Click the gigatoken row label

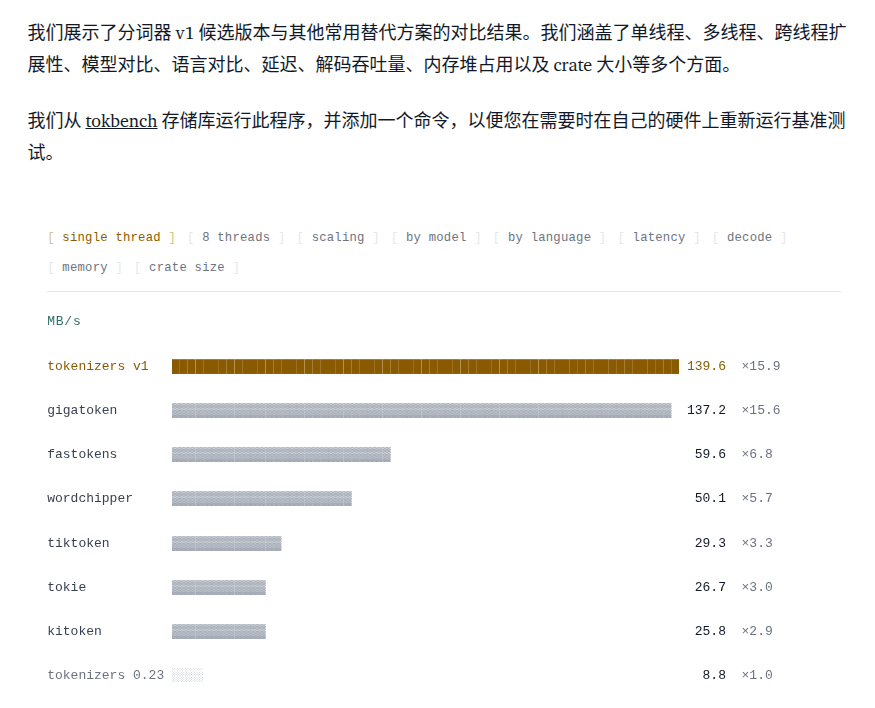(x=82, y=410)
